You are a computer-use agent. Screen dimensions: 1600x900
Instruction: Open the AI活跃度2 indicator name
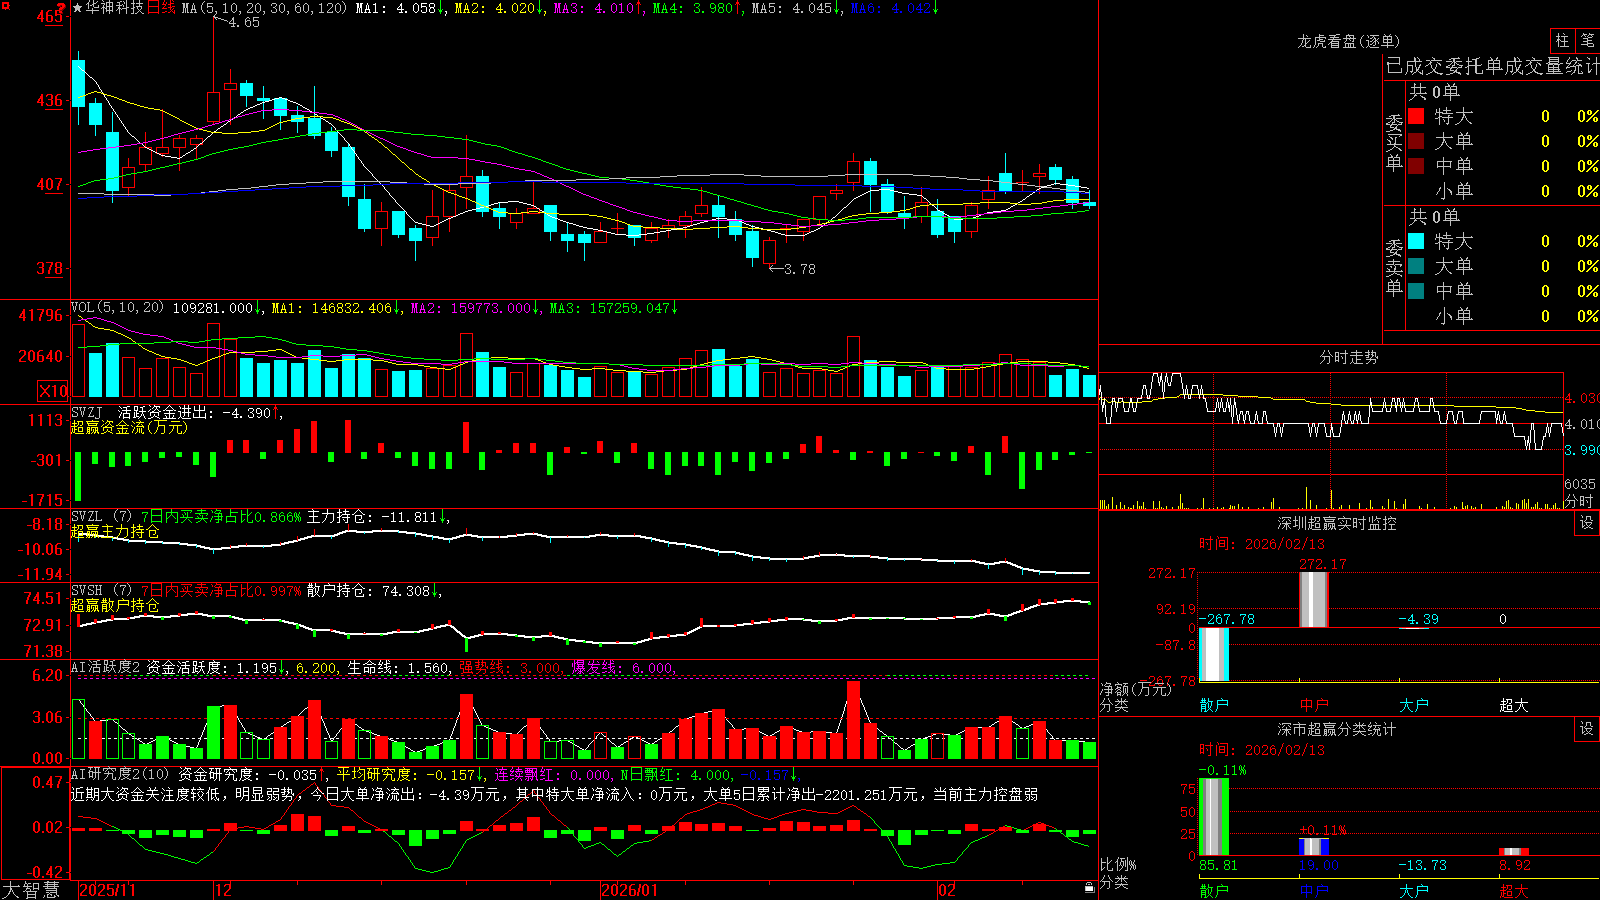pos(105,668)
